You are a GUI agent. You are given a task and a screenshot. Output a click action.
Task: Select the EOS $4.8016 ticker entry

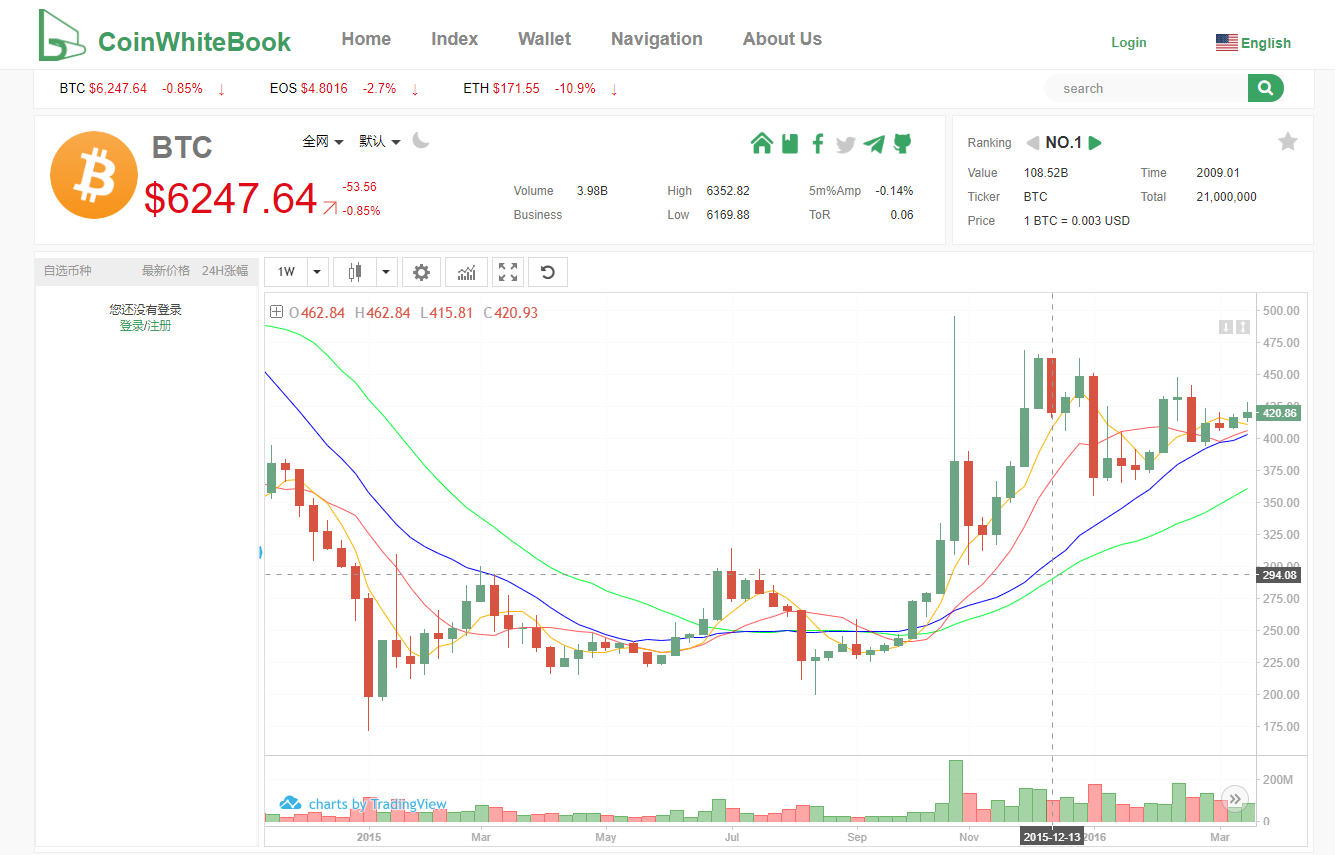click(x=344, y=88)
